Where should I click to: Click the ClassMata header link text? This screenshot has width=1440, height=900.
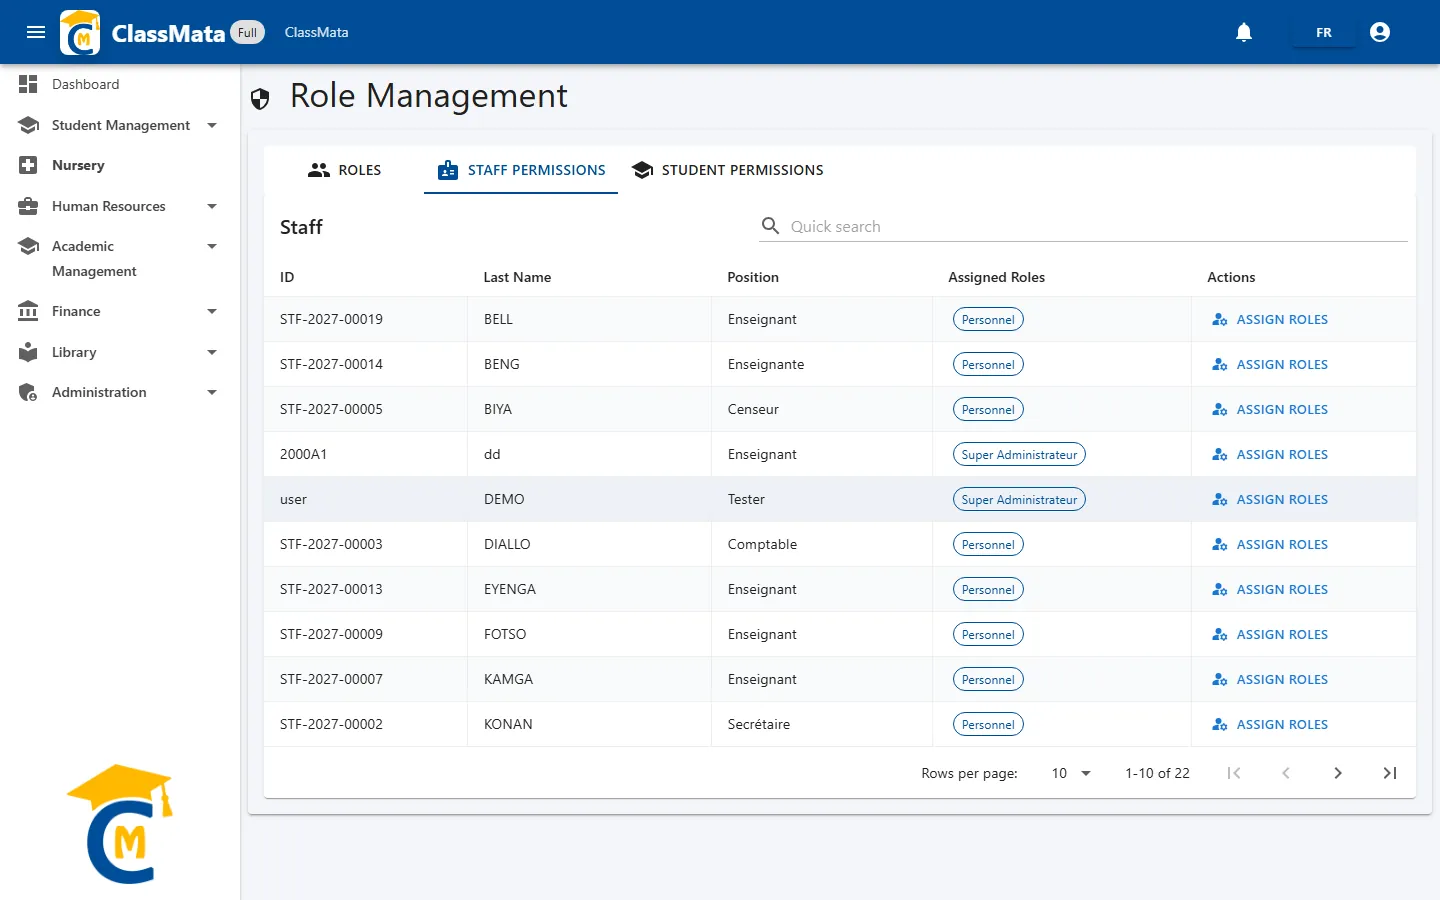pos(316,32)
